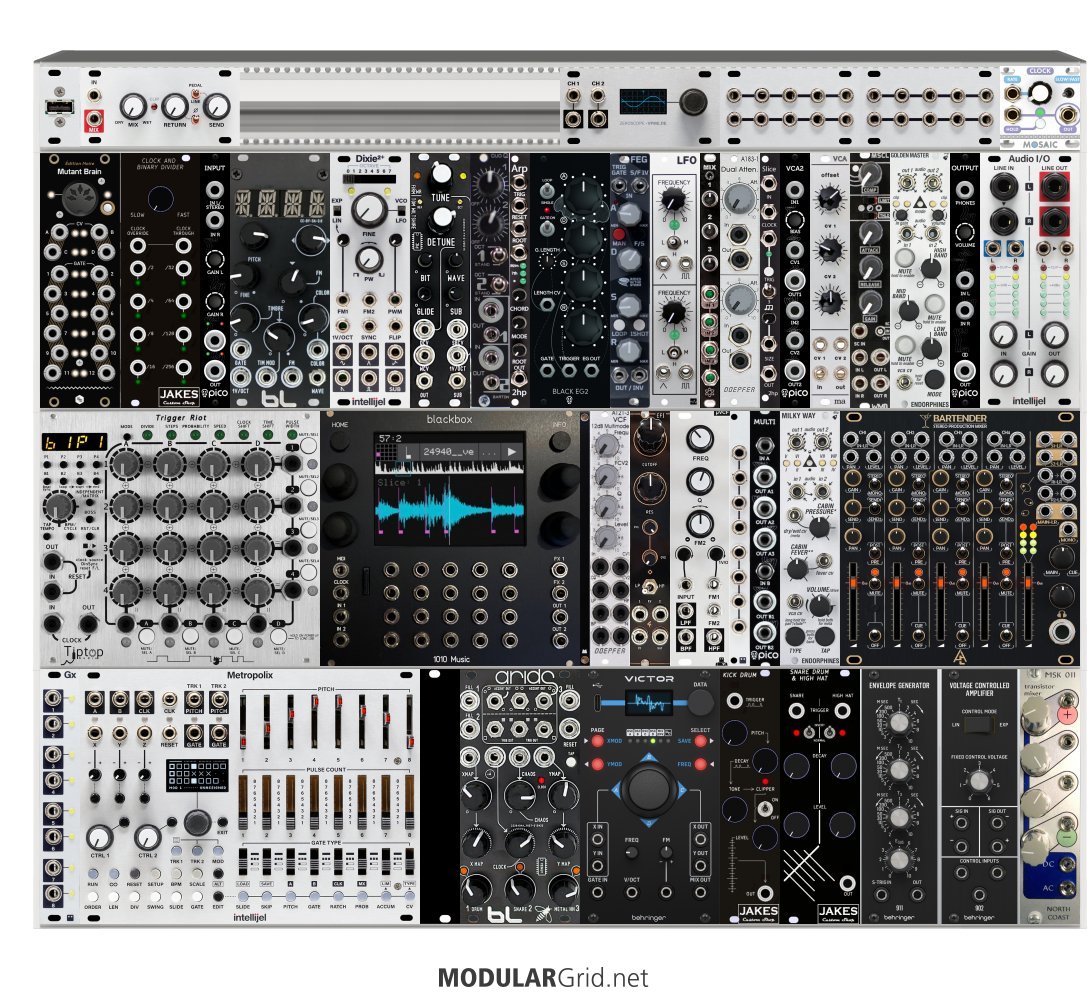Flip the upper LFO L/H range switch

pos(672,242)
